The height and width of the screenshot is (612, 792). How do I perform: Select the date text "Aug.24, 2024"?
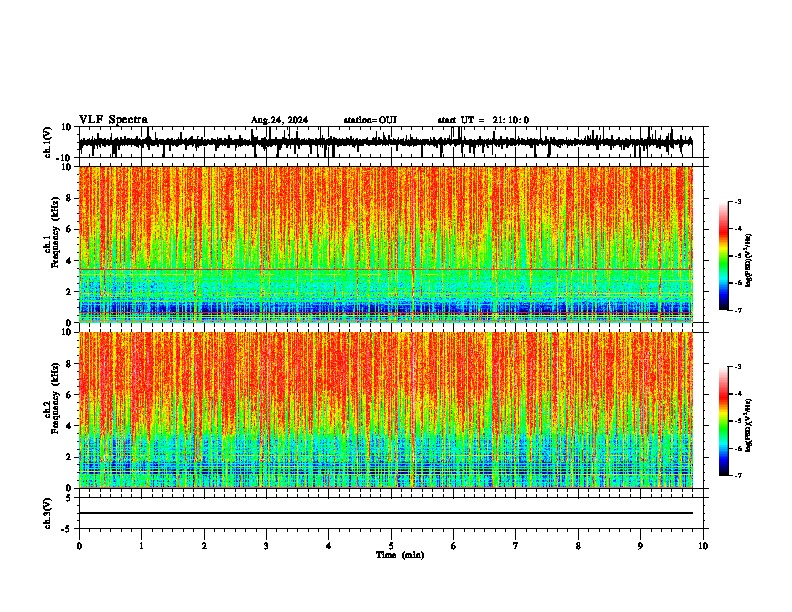[279, 120]
